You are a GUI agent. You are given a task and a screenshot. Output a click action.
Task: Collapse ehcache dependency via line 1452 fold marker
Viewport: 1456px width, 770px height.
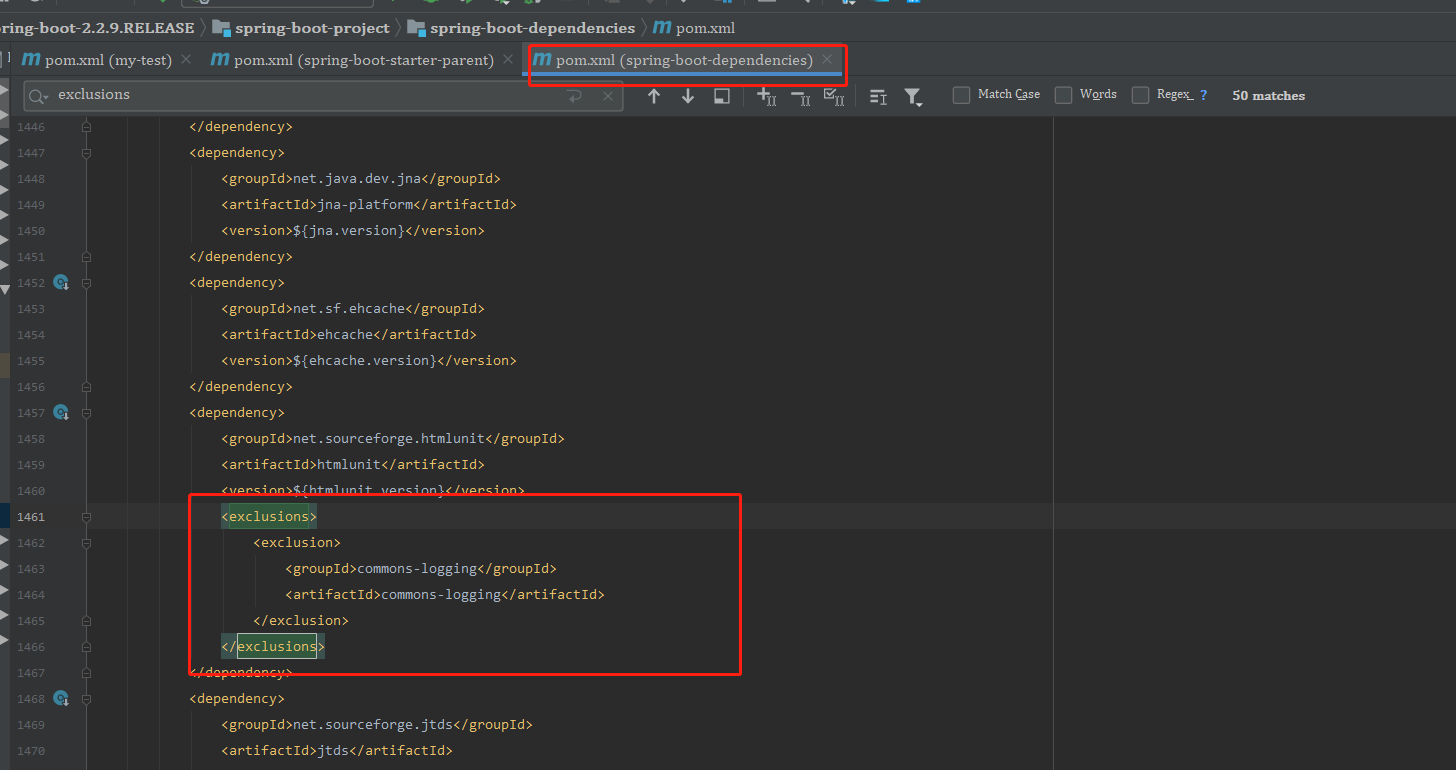click(86, 283)
